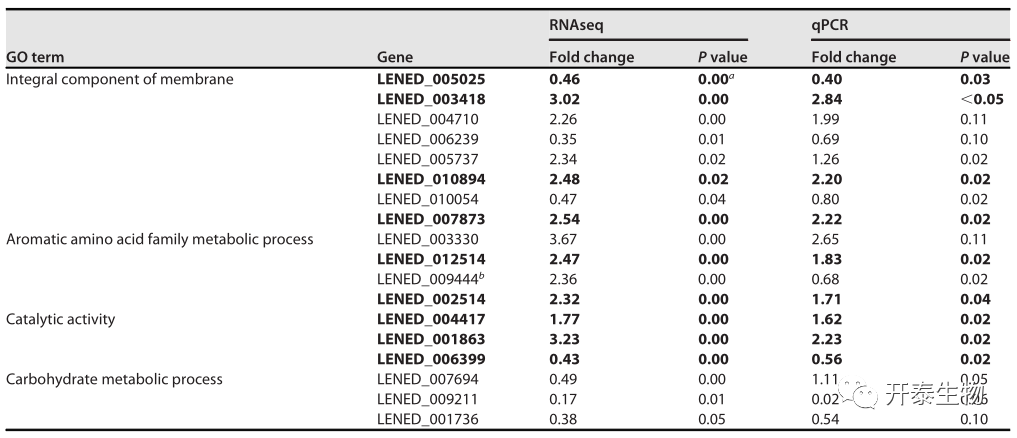Click the <0.05 qPCR P value cell
Viewport: 1017px width, 438px height.
(x=981, y=99)
